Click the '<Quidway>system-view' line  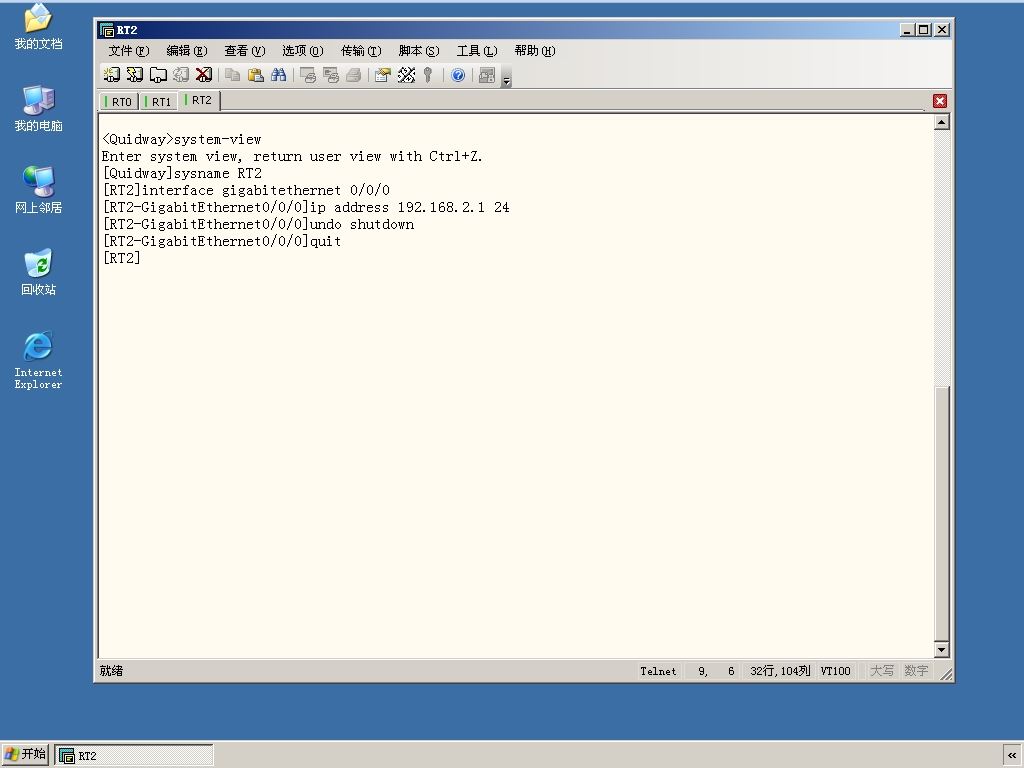(182, 139)
